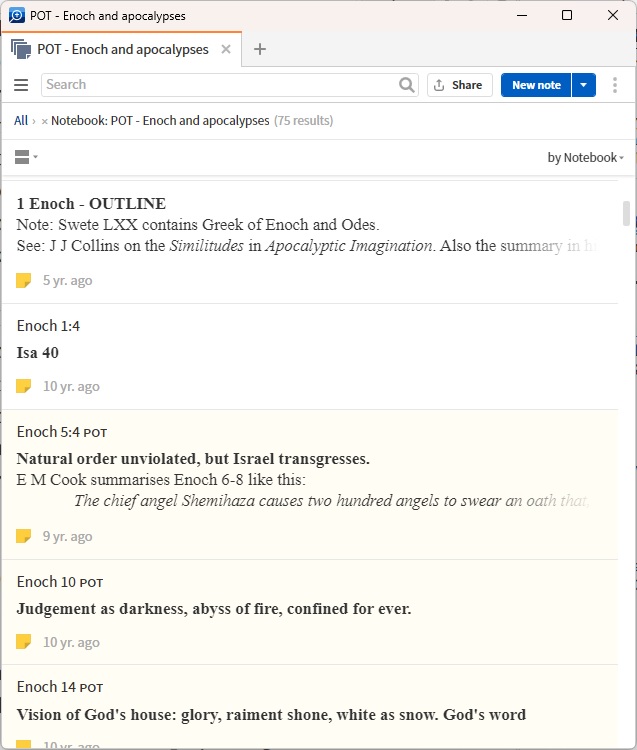637x750 pixels.
Task: Close the POT - Enoch and apocalypses tab
Action: tap(226, 49)
